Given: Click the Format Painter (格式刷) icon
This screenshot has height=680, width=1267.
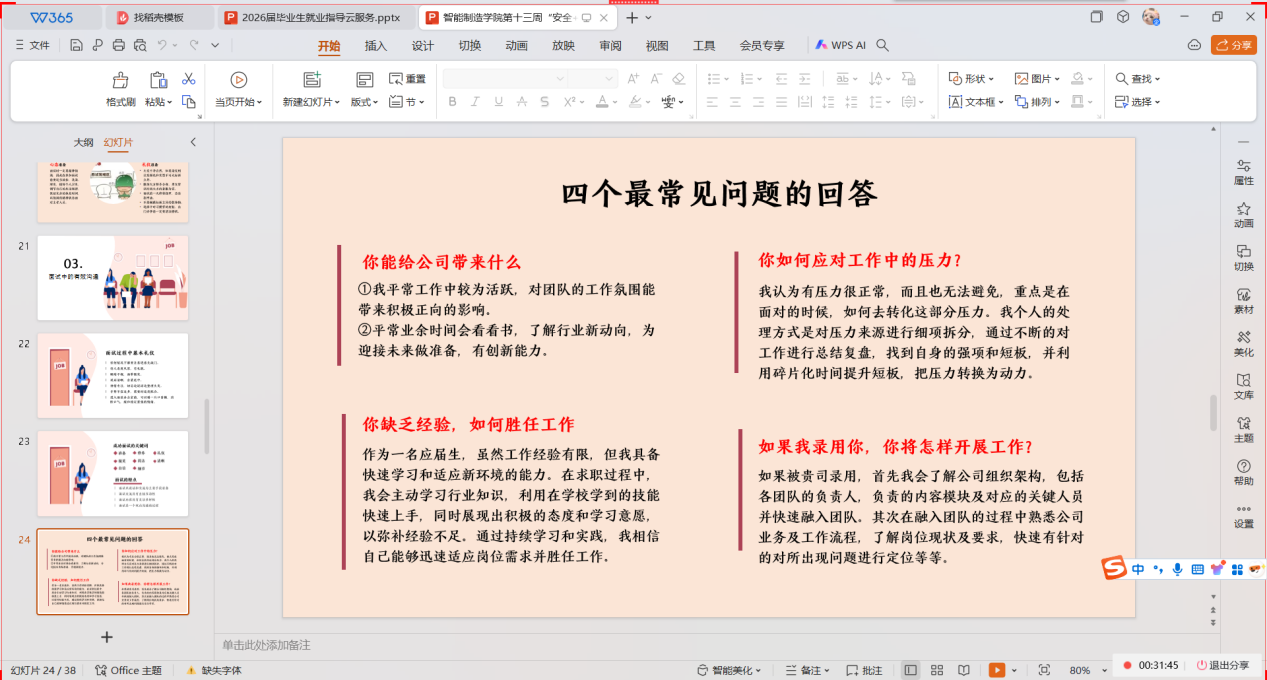Looking at the screenshot, I should tap(120, 81).
